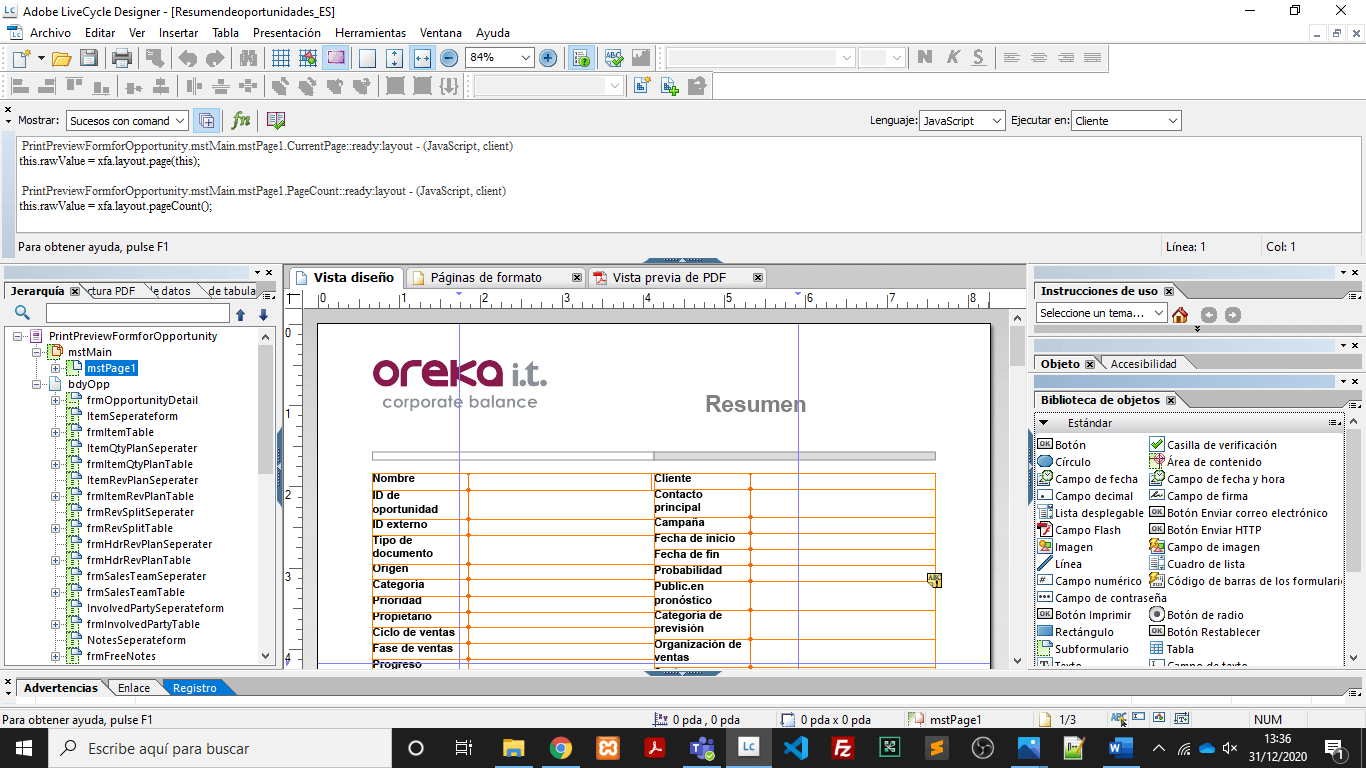
Task: Select the Subformulario object in library
Action: click(x=1083, y=649)
